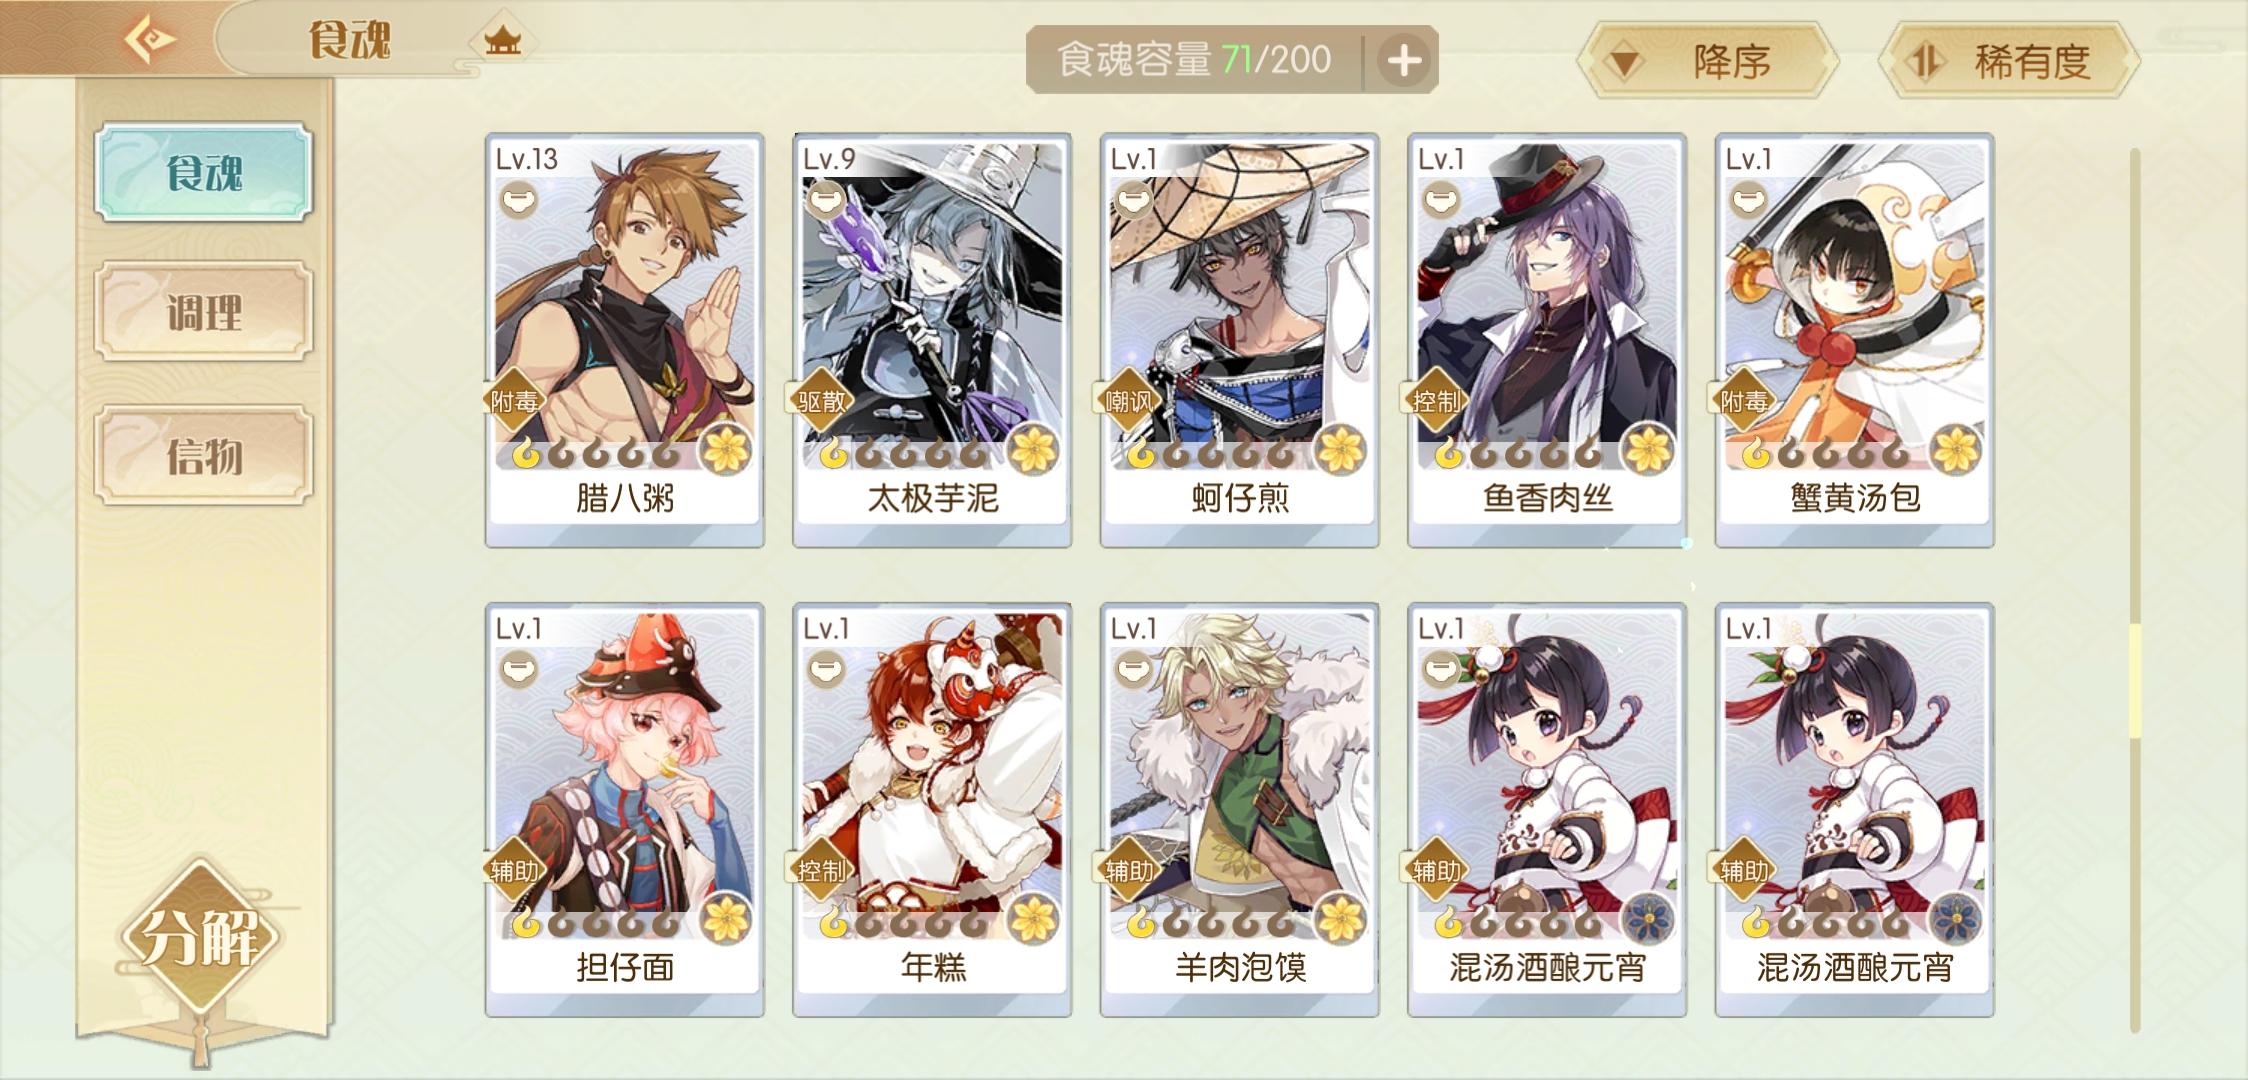Screen dimensions: 2248x1080
Task: Click the vertical scrollbar on the right
Action: pyautogui.click(x=2135, y=590)
